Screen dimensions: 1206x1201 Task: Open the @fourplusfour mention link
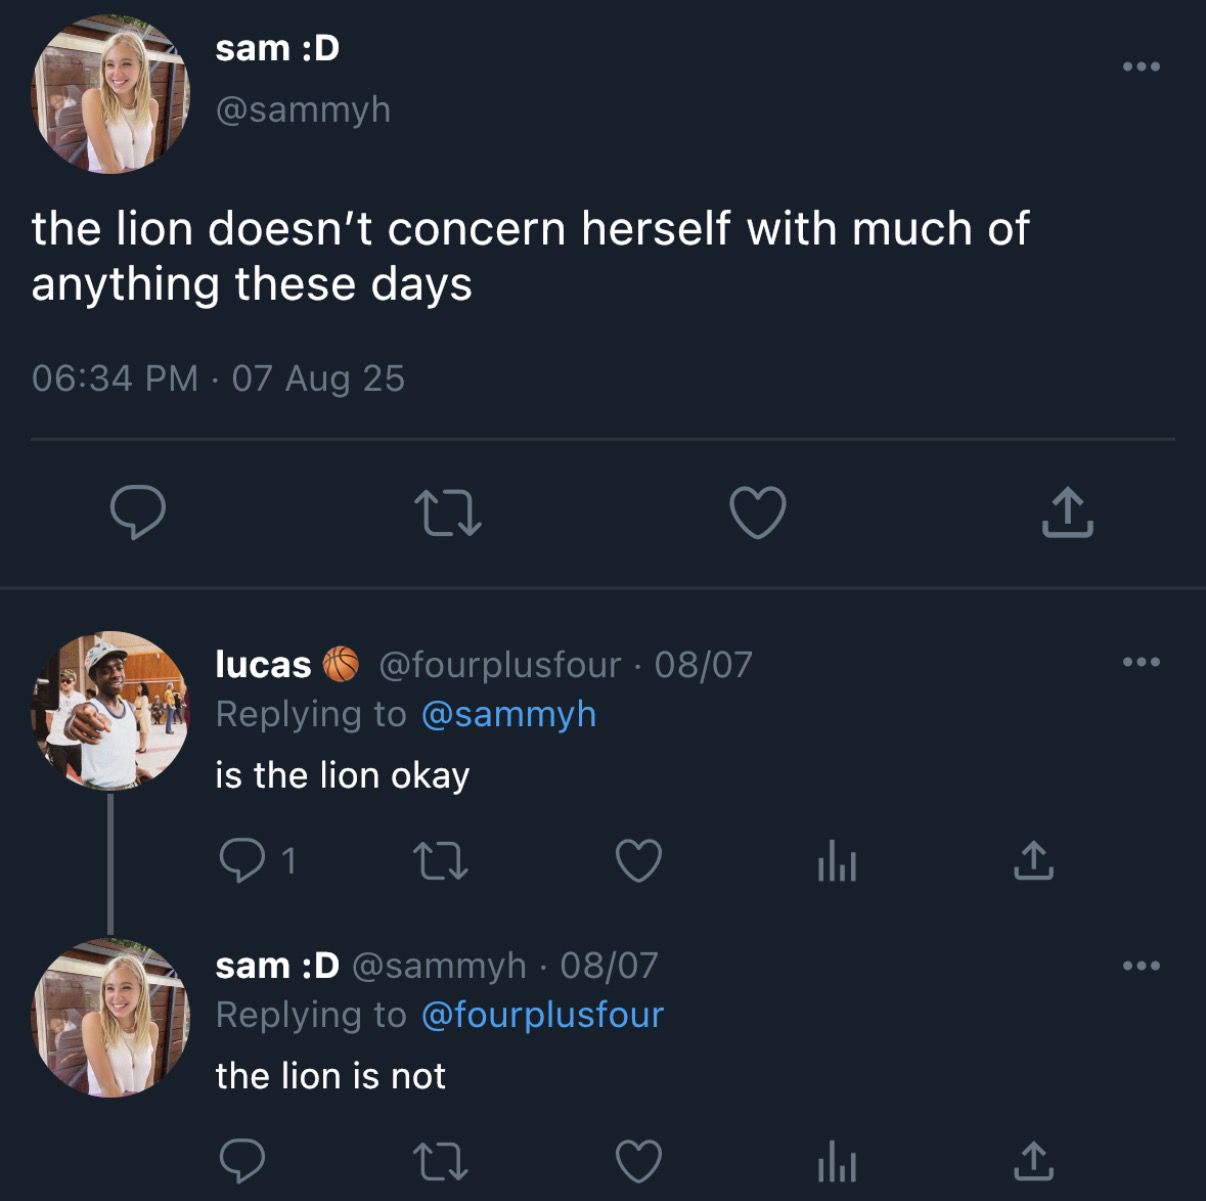(542, 1015)
